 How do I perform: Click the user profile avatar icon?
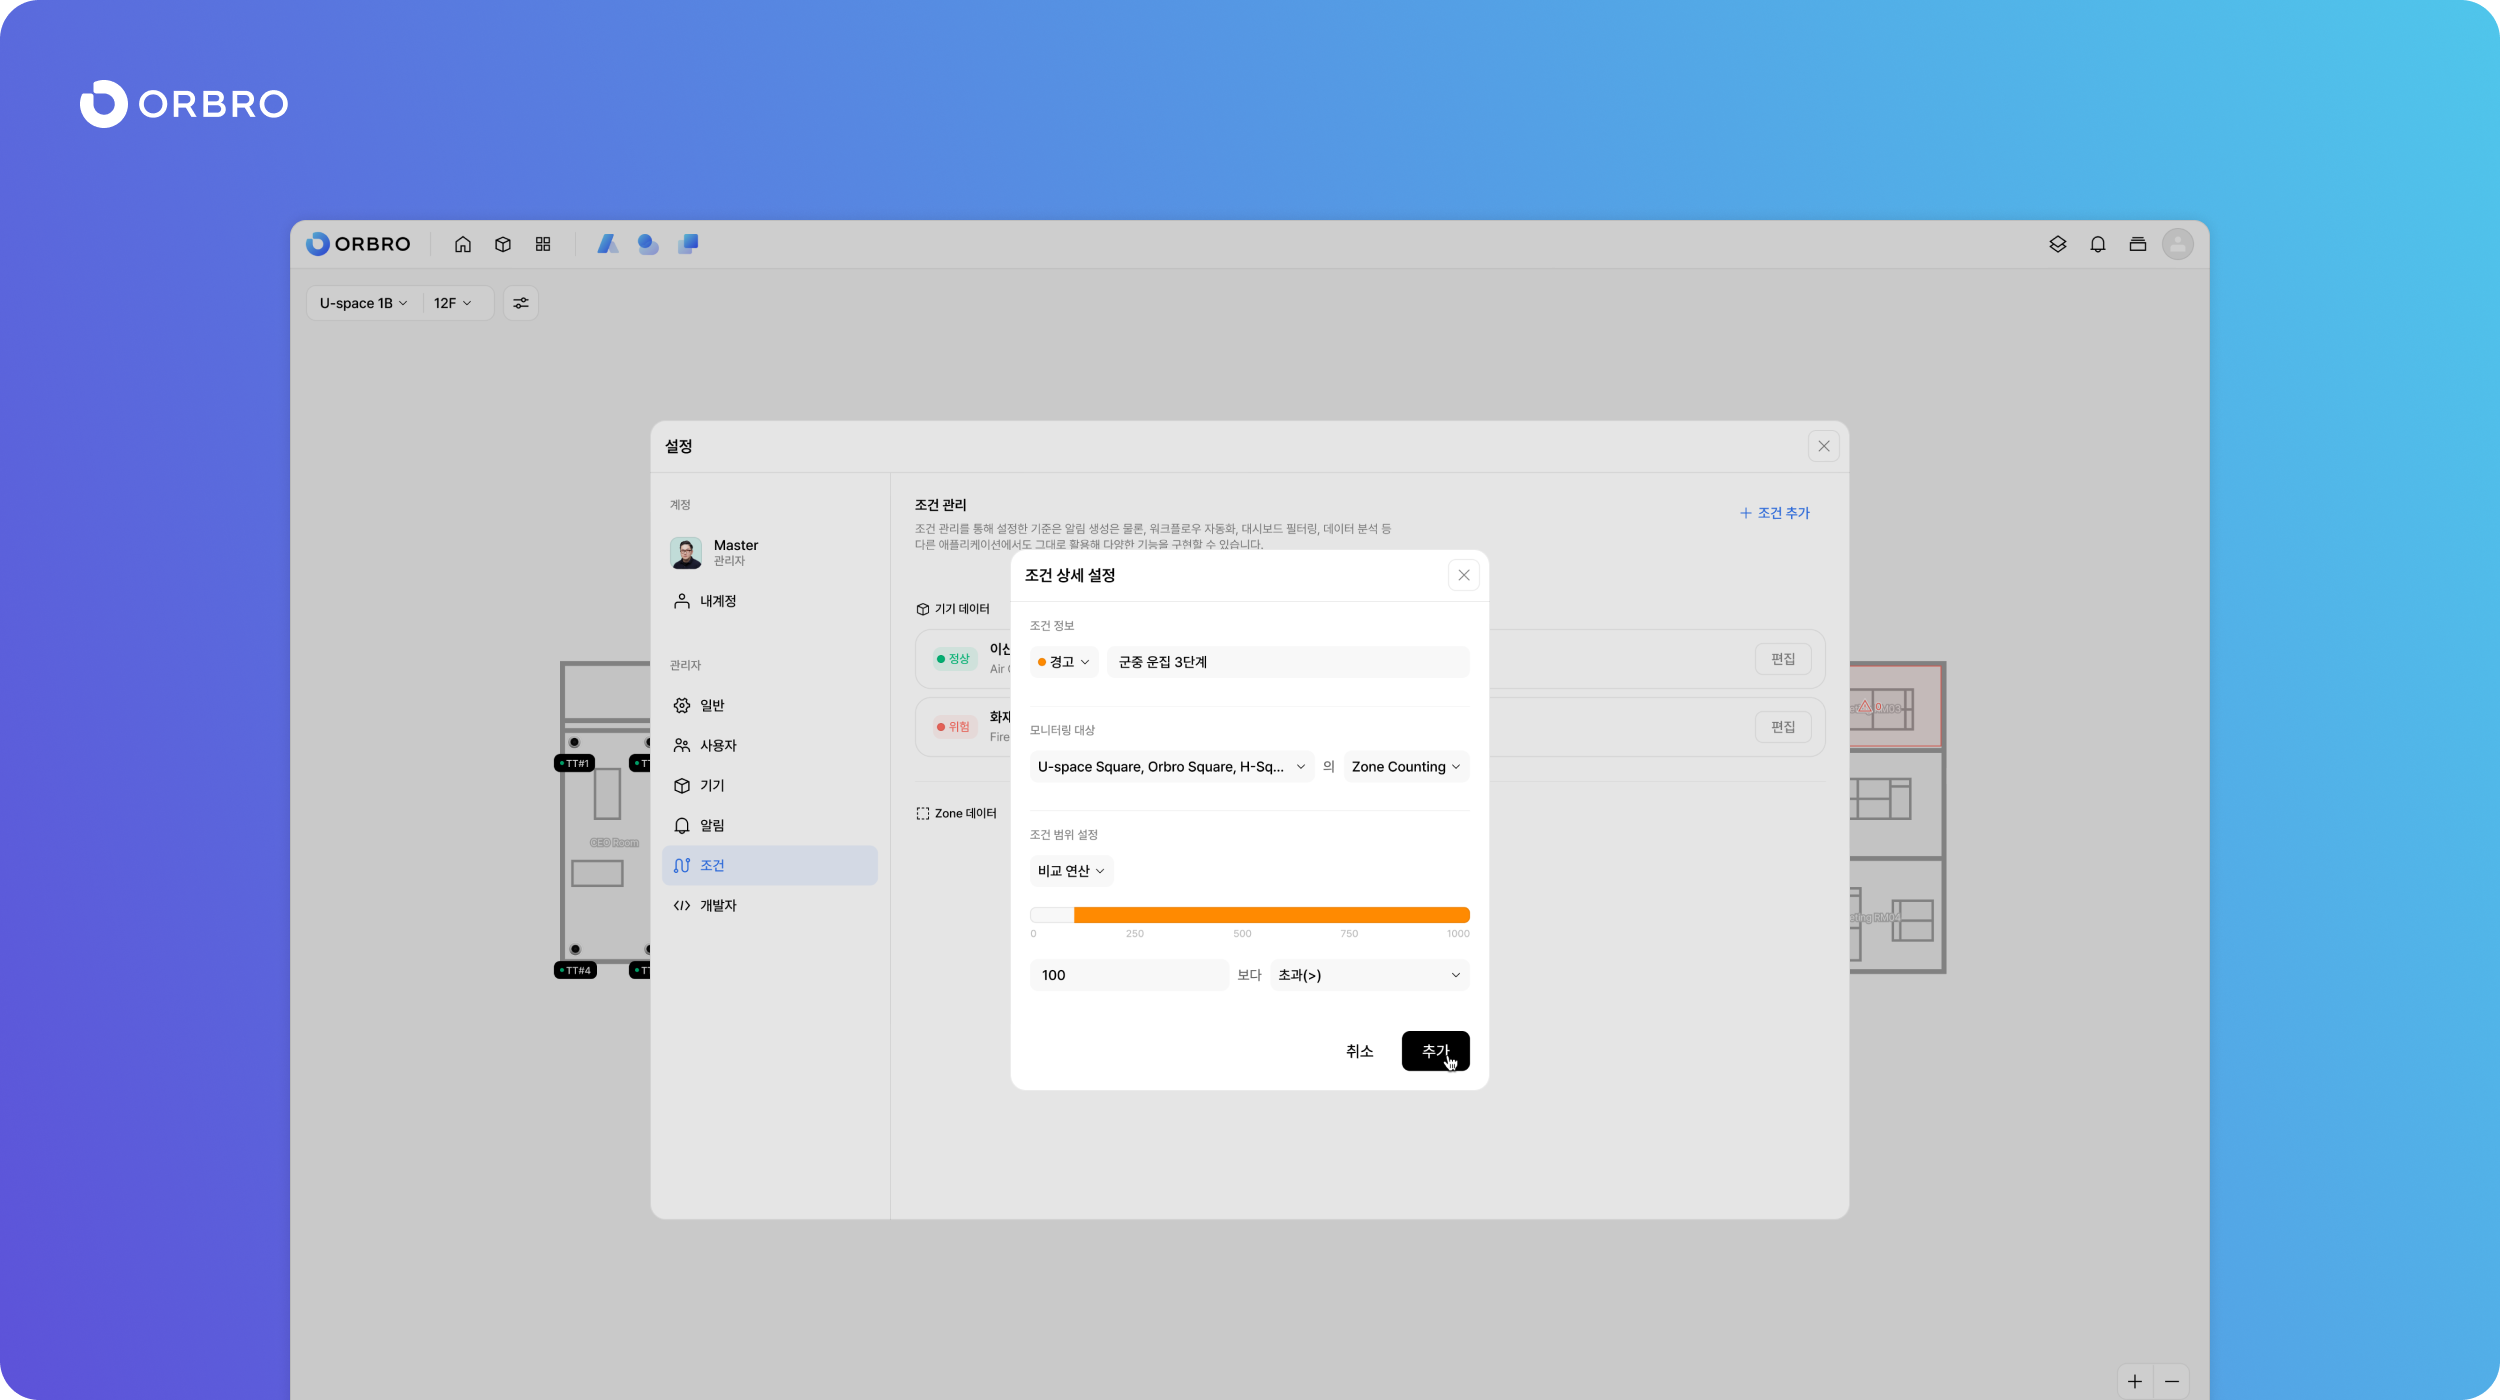point(2177,244)
